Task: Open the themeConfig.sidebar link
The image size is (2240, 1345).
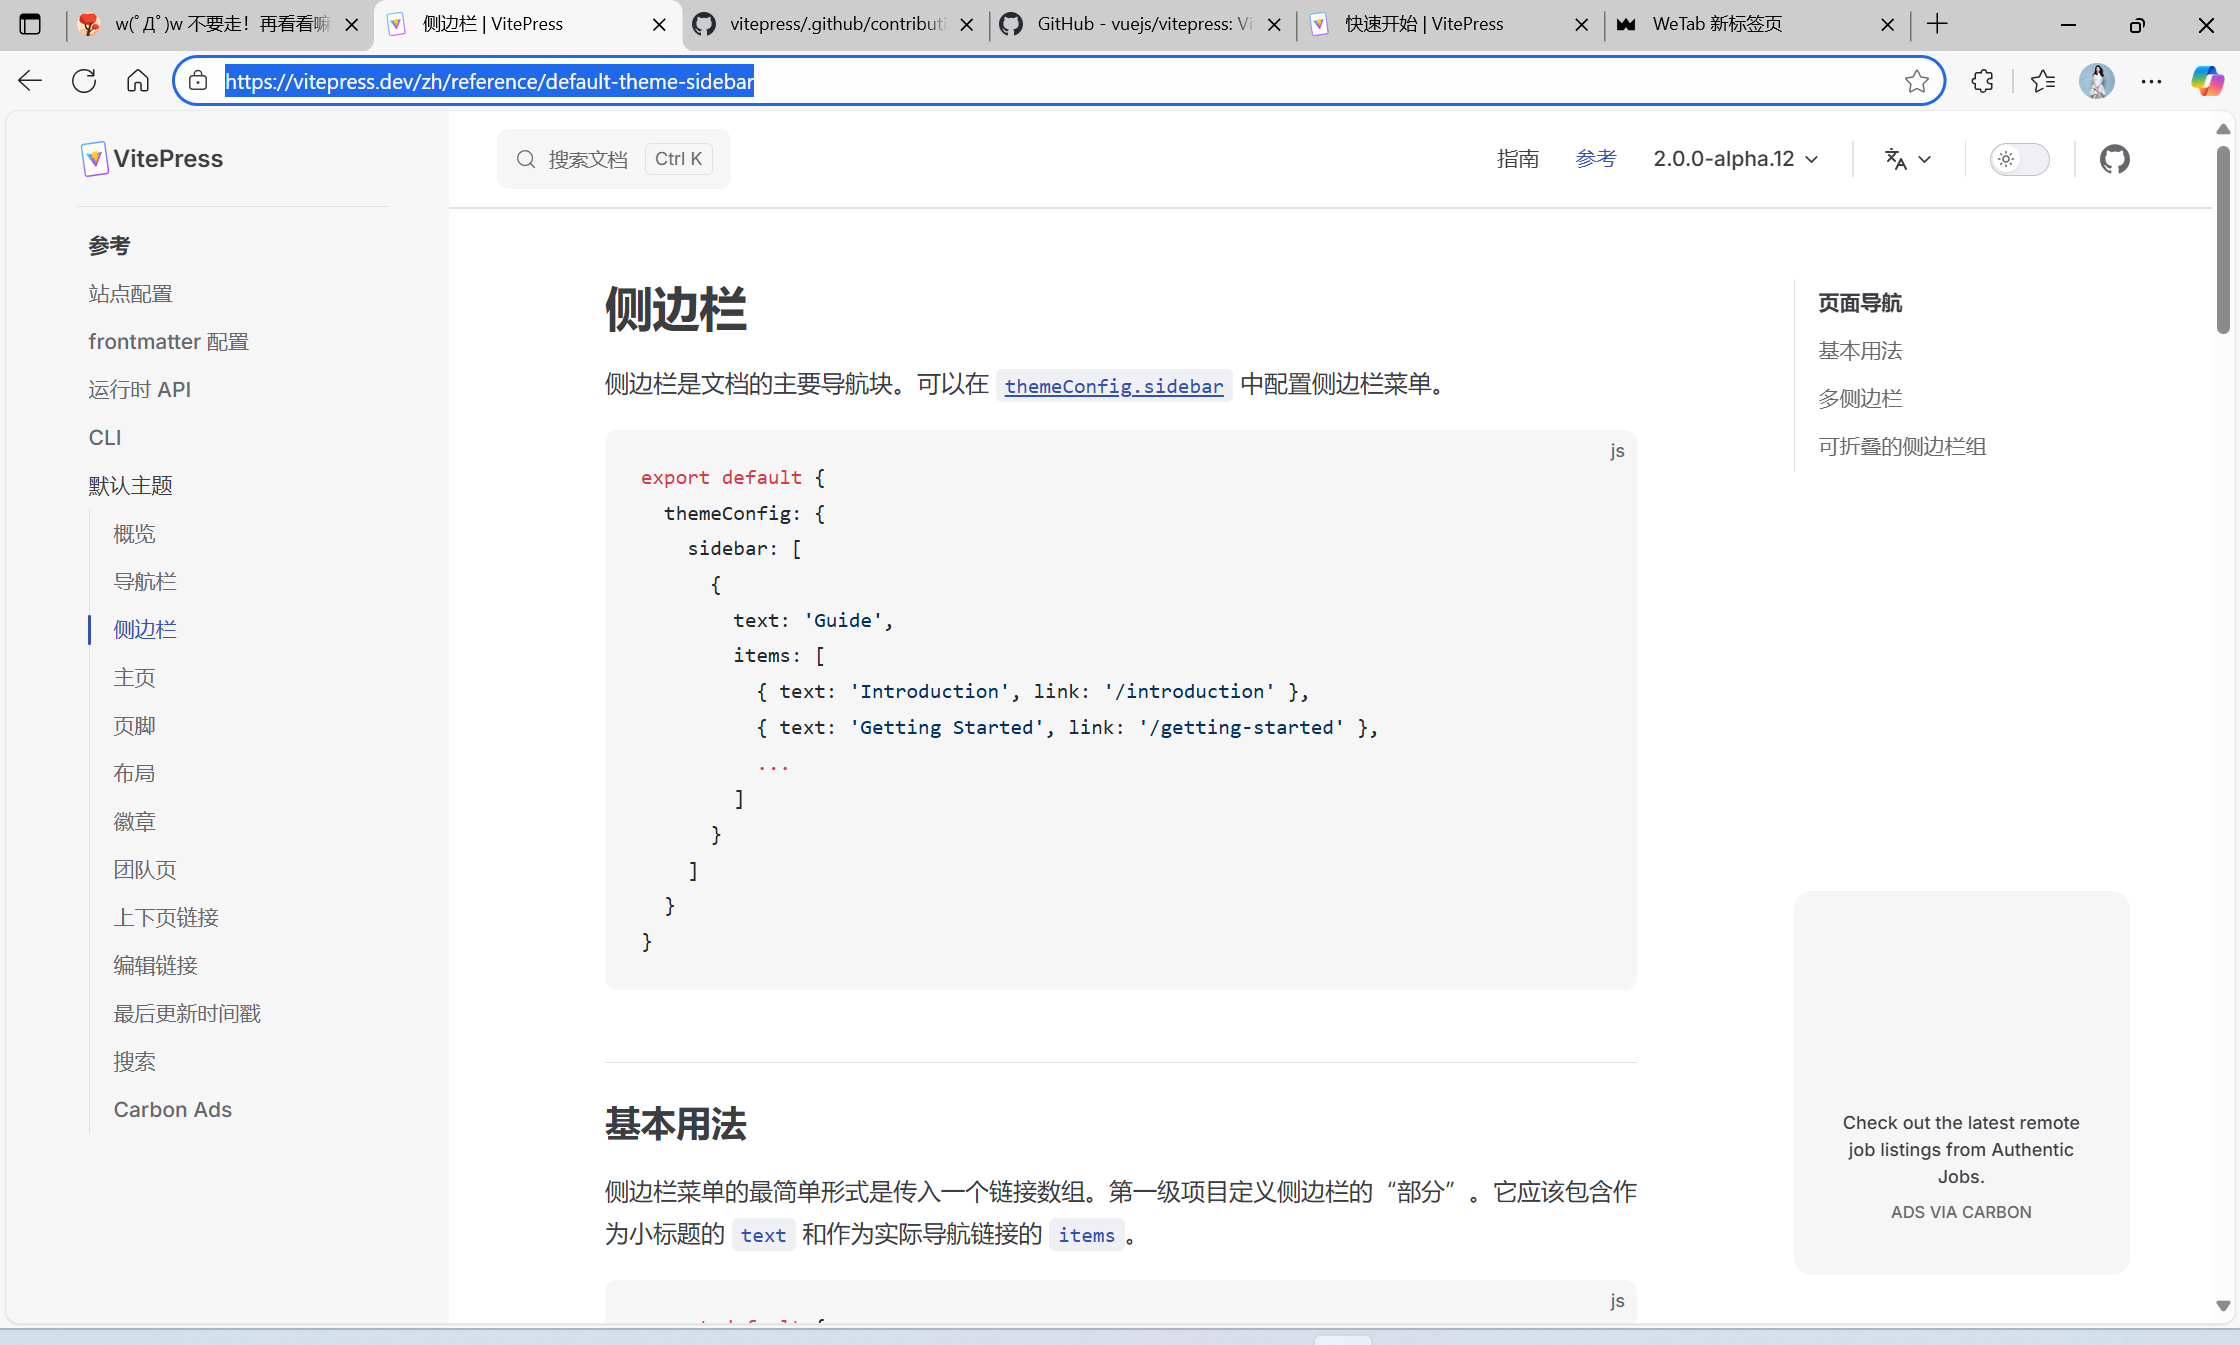Action: [x=1114, y=386]
